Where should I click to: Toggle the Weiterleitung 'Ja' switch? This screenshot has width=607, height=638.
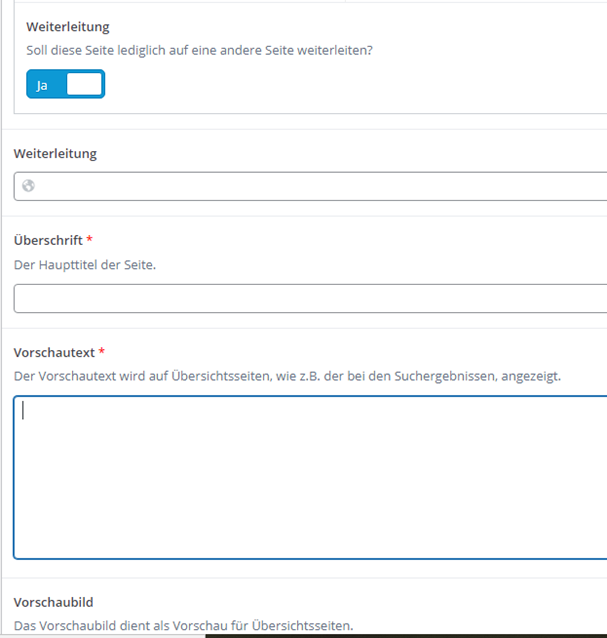[x=65, y=85]
